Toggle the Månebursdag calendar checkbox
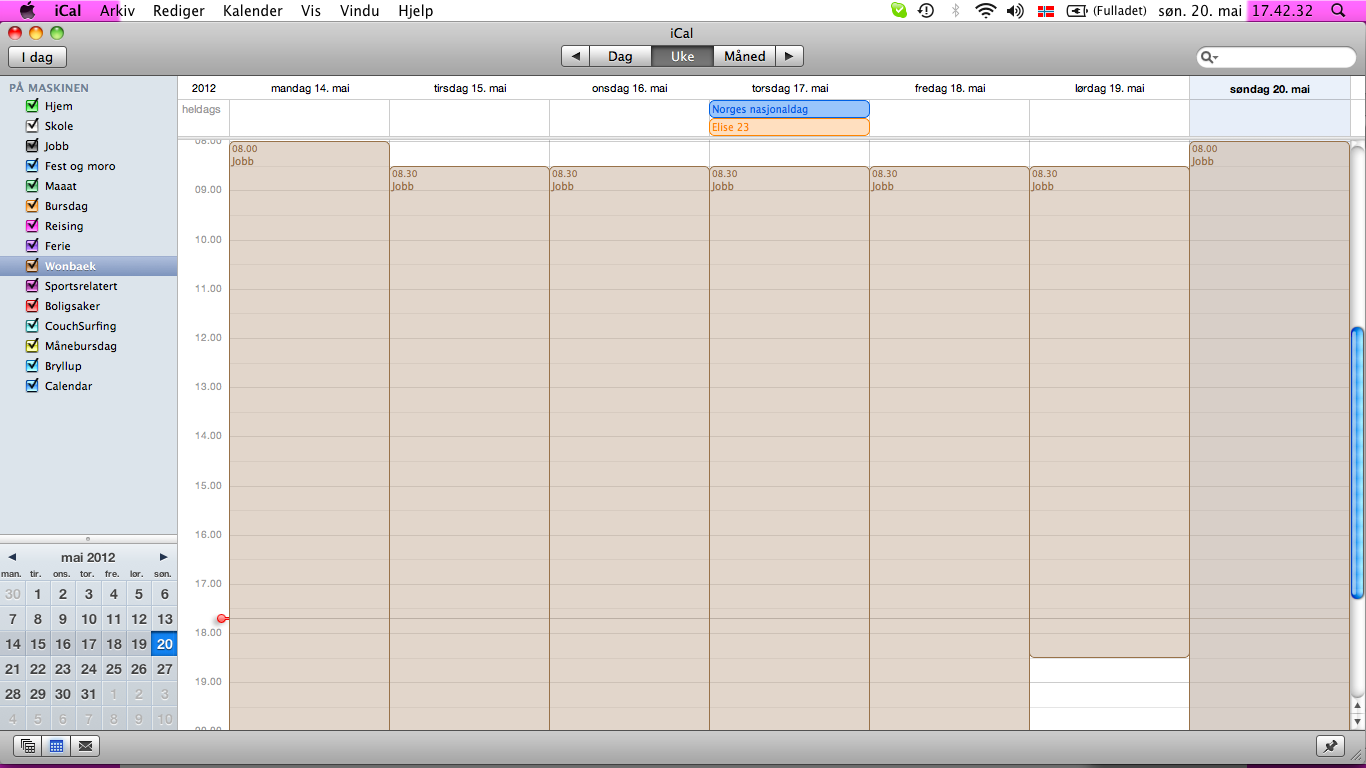This screenshot has height=768, width=1366. coord(32,346)
